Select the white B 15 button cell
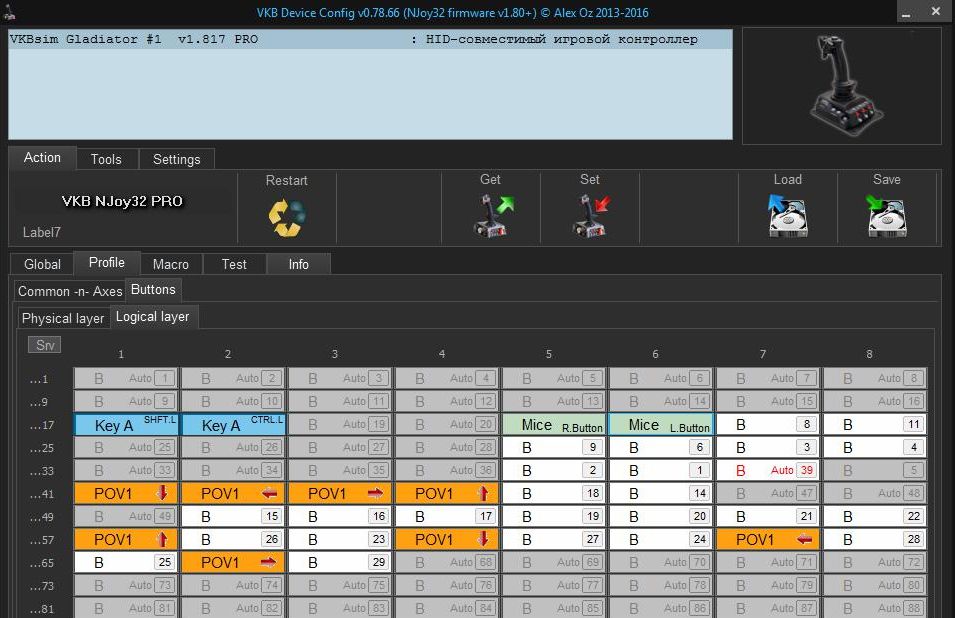The image size is (955, 618). tap(233, 516)
